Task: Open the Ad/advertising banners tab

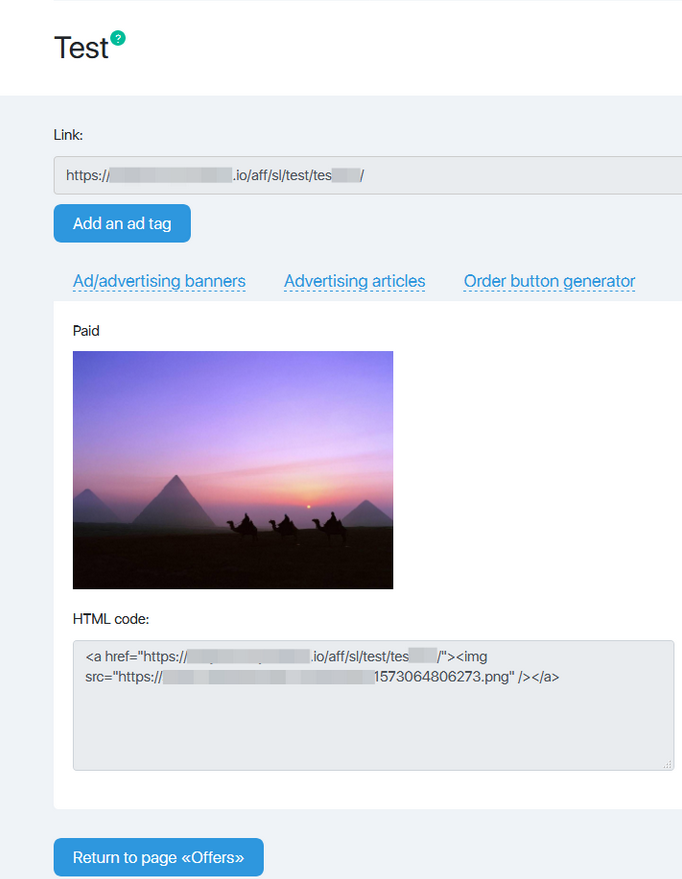Action: point(159,281)
